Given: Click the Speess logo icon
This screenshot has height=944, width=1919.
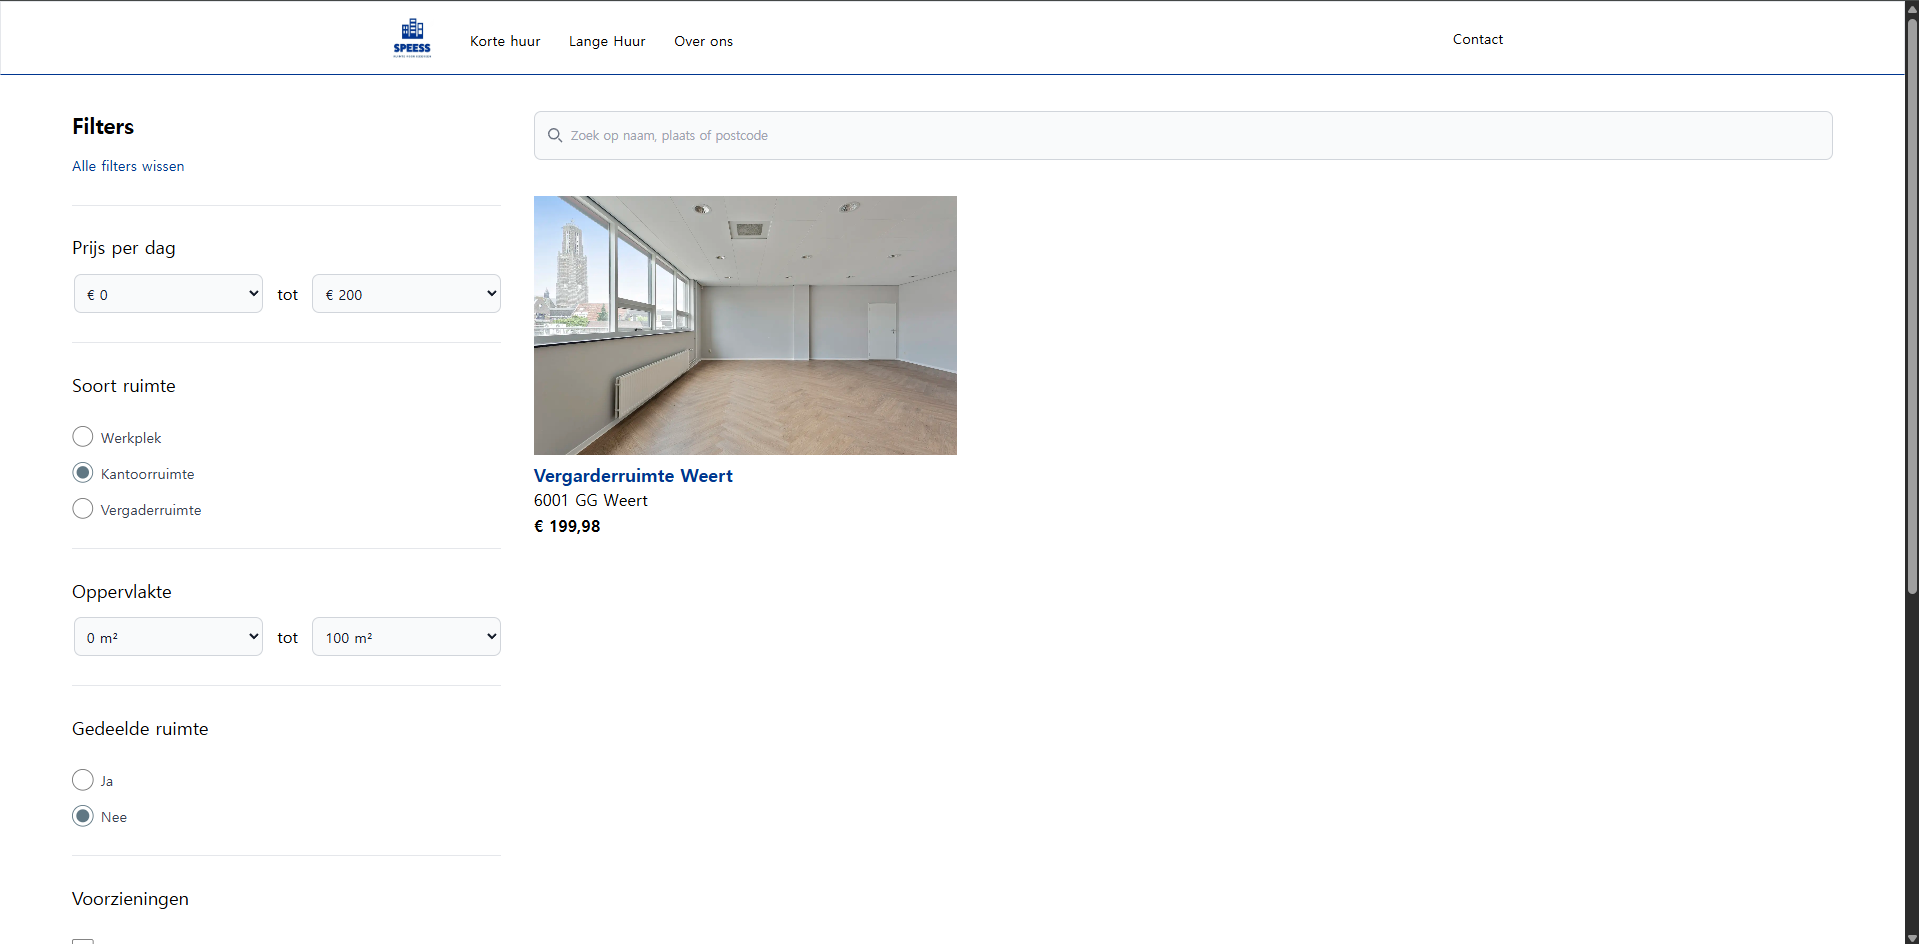Looking at the screenshot, I should pyautogui.click(x=412, y=38).
